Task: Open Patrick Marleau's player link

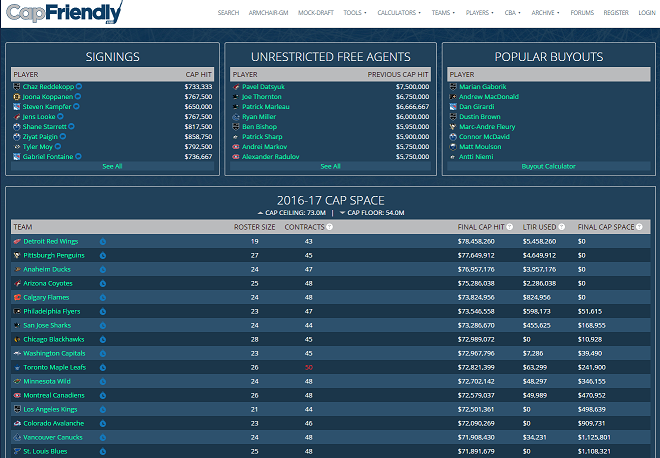Action: pos(266,107)
